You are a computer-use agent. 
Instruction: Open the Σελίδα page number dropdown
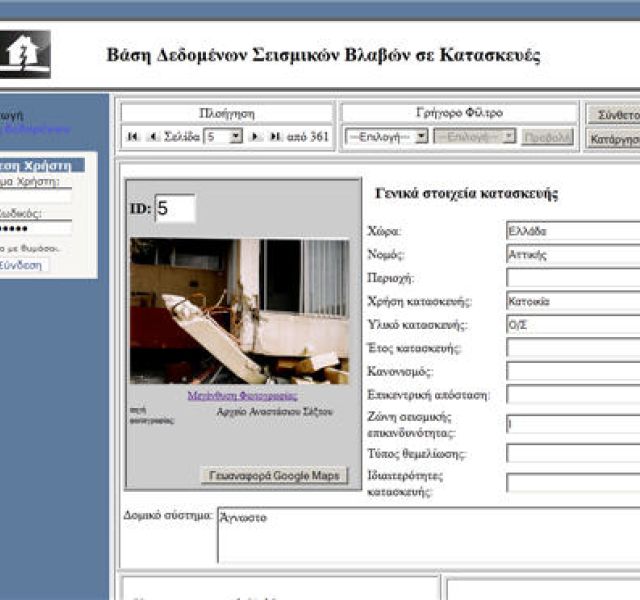(x=223, y=137)
